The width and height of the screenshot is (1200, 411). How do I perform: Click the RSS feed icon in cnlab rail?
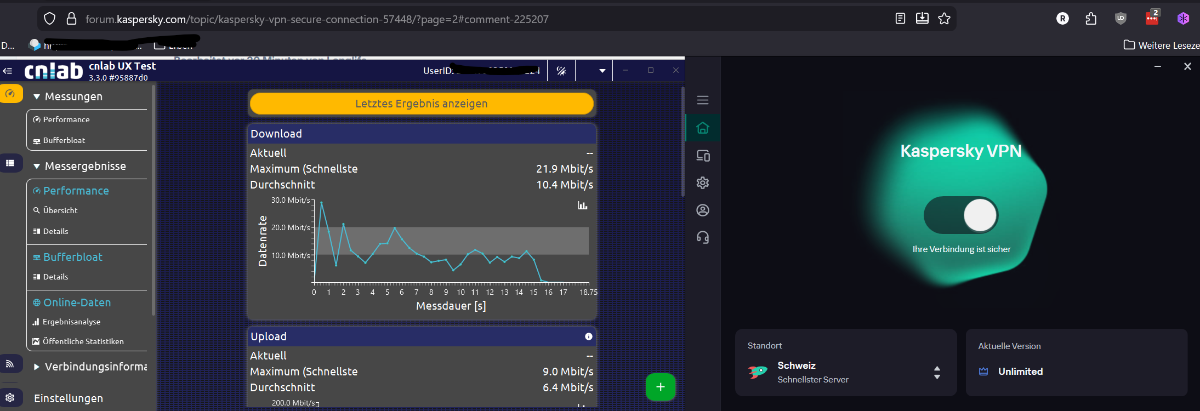[x=10, y=364]
